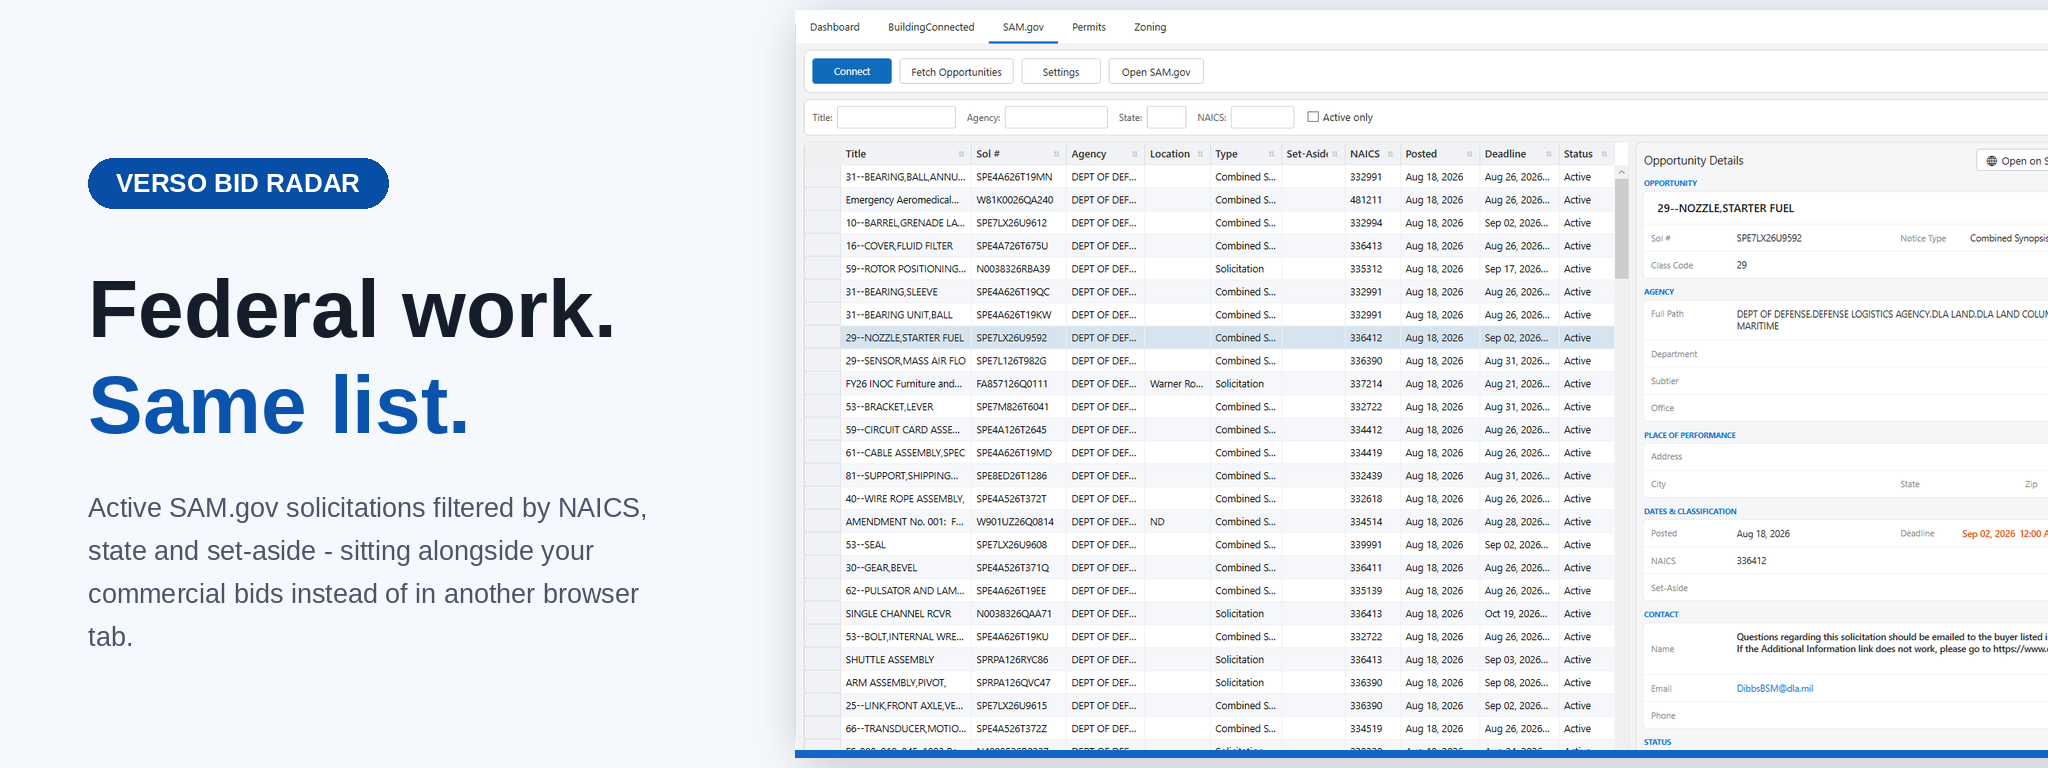Click table cell SPE7LX26U9592 in the Sol # column
Screen dimensions: 2048x768
1012,338
